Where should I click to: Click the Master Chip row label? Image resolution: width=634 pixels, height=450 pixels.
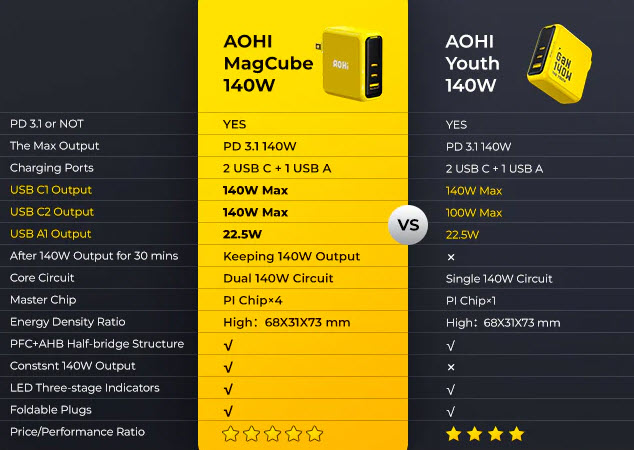tap(44, 300)
